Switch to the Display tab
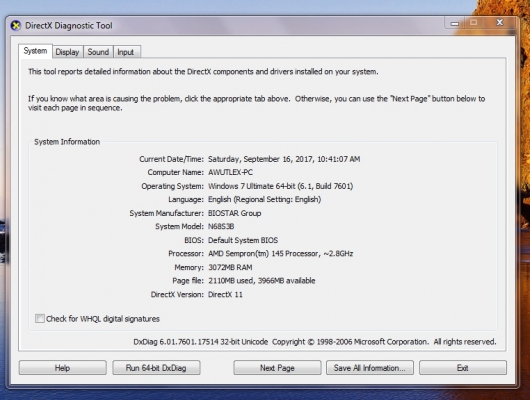 68,52
